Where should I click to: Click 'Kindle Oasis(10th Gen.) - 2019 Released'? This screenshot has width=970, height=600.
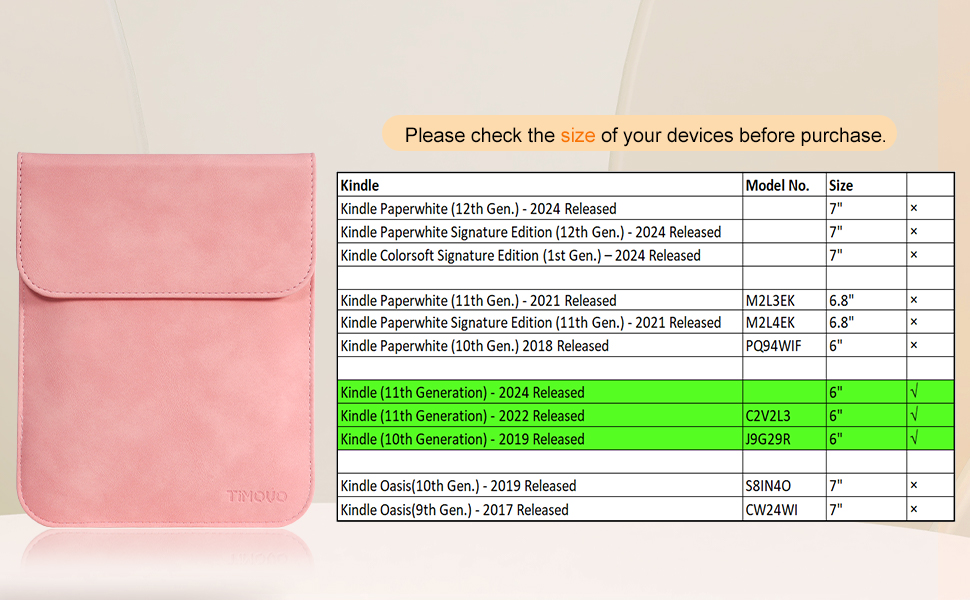coord(458,486)
